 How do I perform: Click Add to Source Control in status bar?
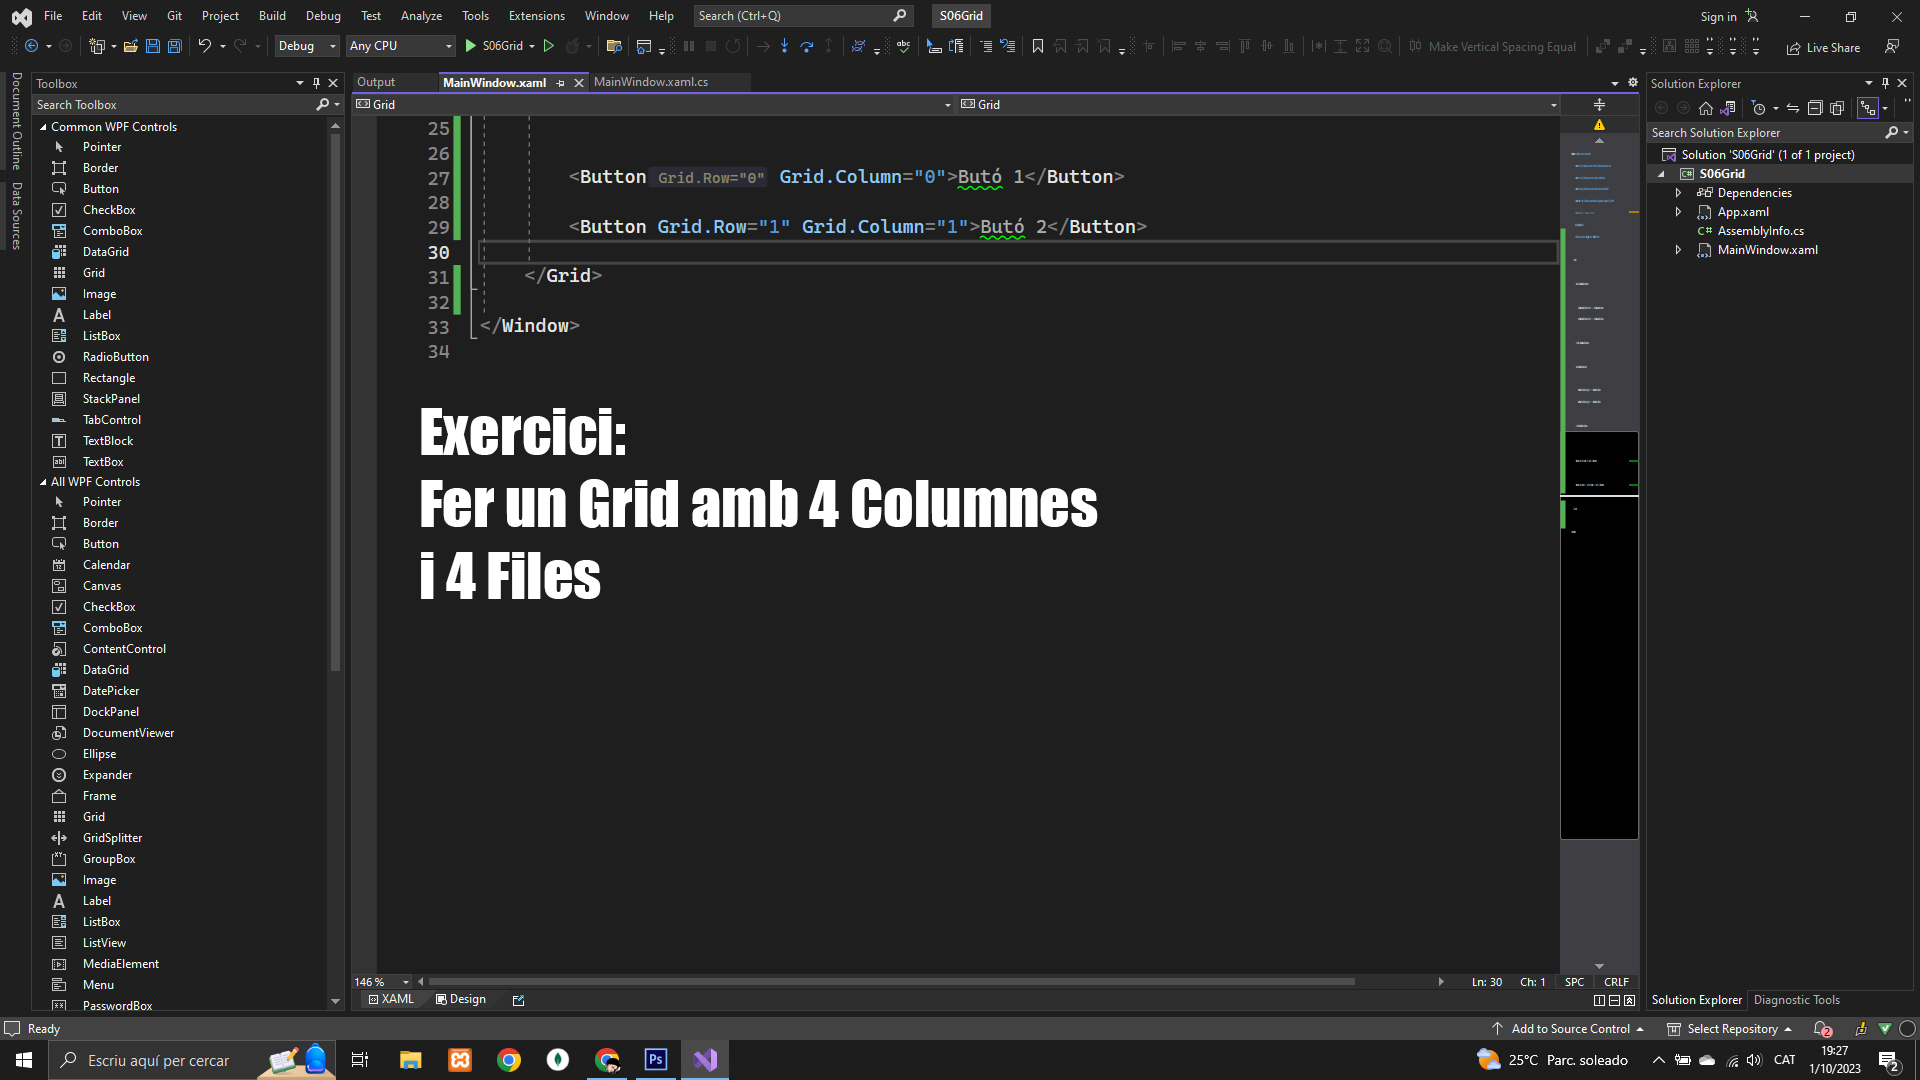(x=1569, y=1029)
